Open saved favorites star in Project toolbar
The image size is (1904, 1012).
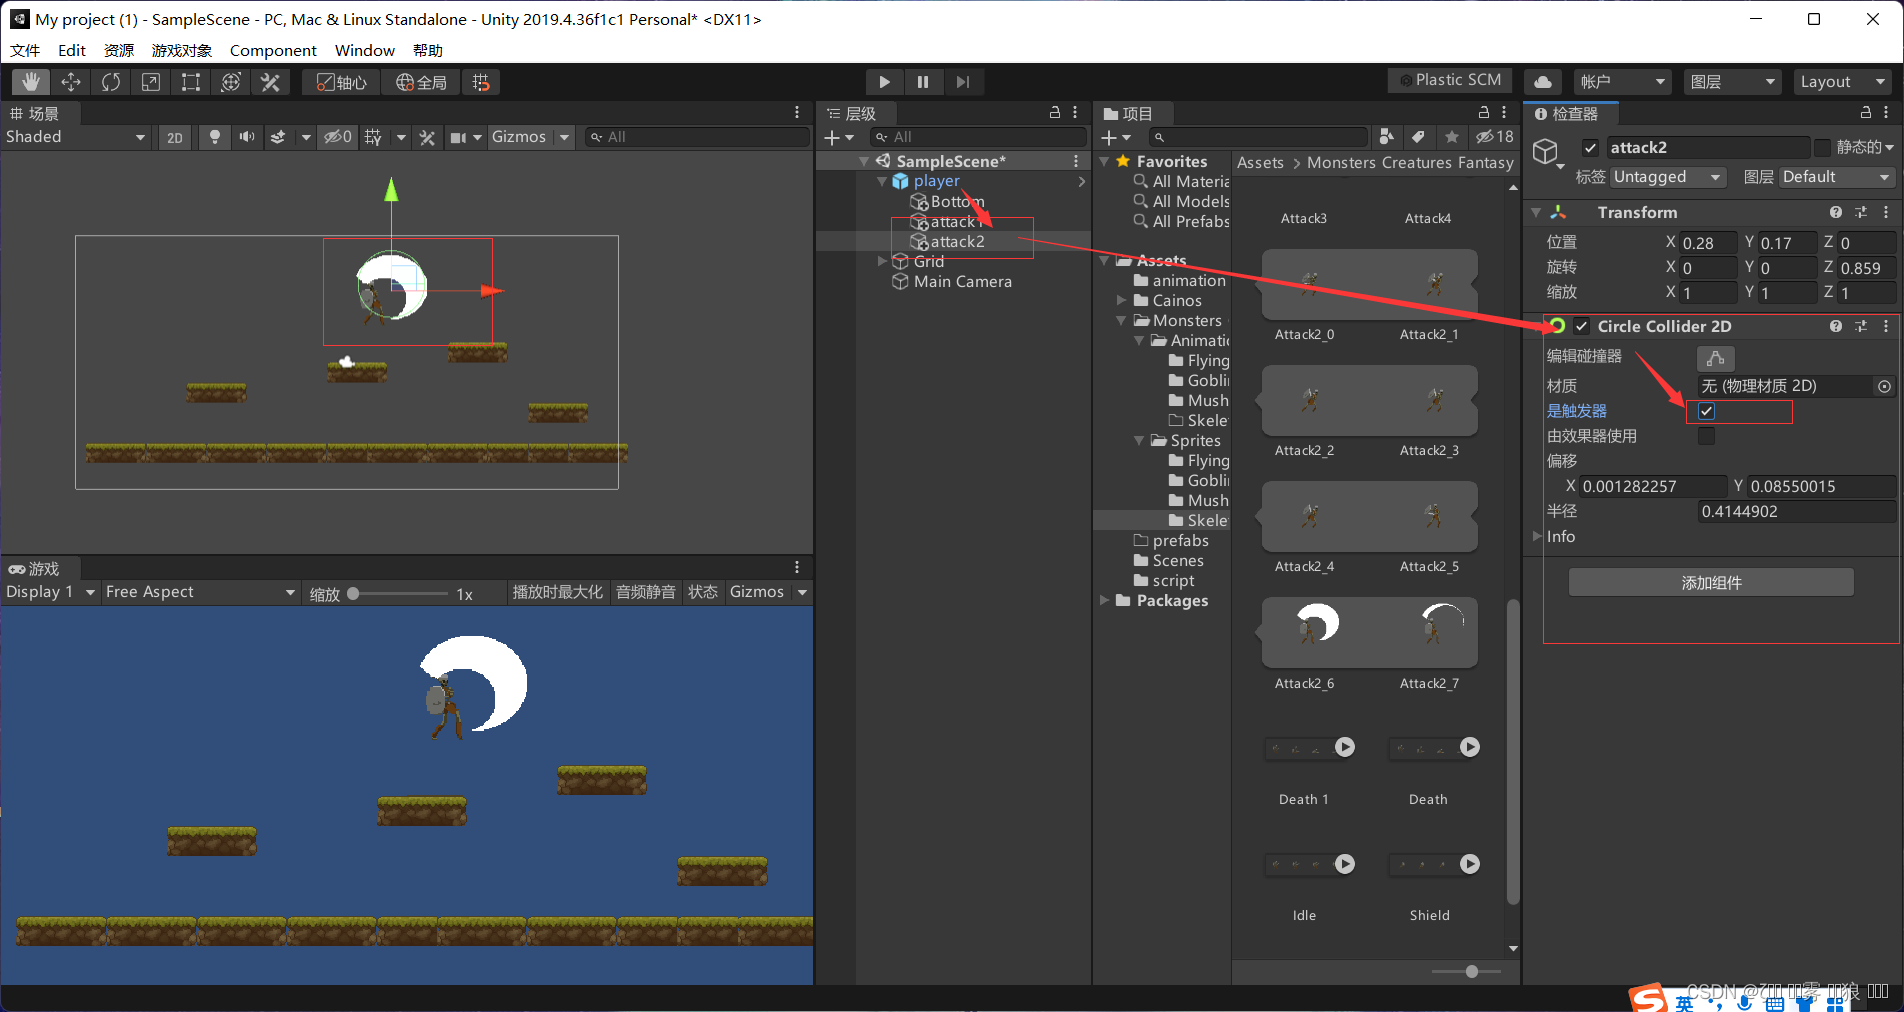[x=1452, y=137]
